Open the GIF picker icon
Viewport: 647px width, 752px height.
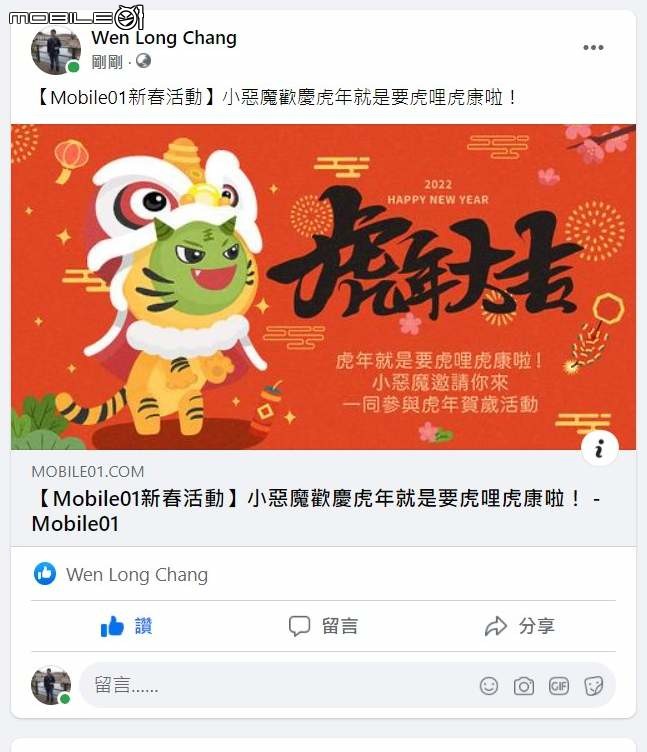tap(559, 686)
